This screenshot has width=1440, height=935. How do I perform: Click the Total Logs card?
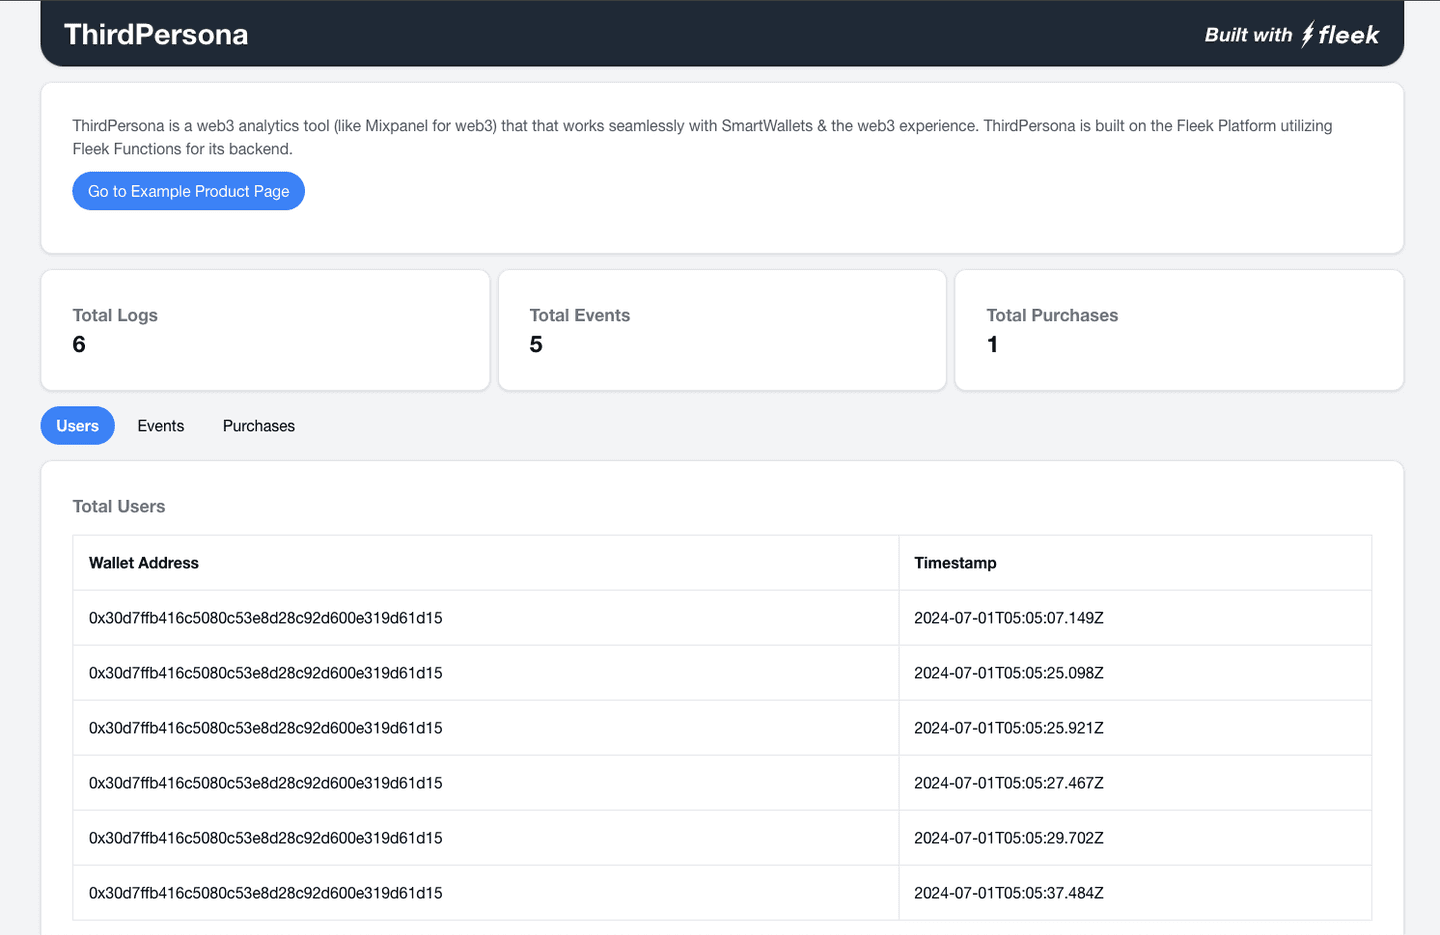click(x=265, y=330)
